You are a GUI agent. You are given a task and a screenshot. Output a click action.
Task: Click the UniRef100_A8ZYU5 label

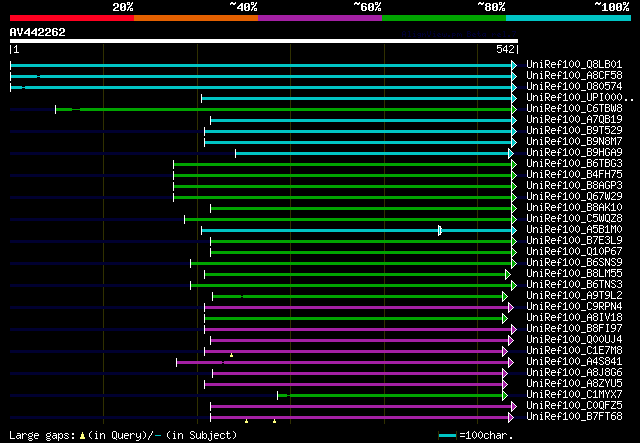click(x=574, y=384)
